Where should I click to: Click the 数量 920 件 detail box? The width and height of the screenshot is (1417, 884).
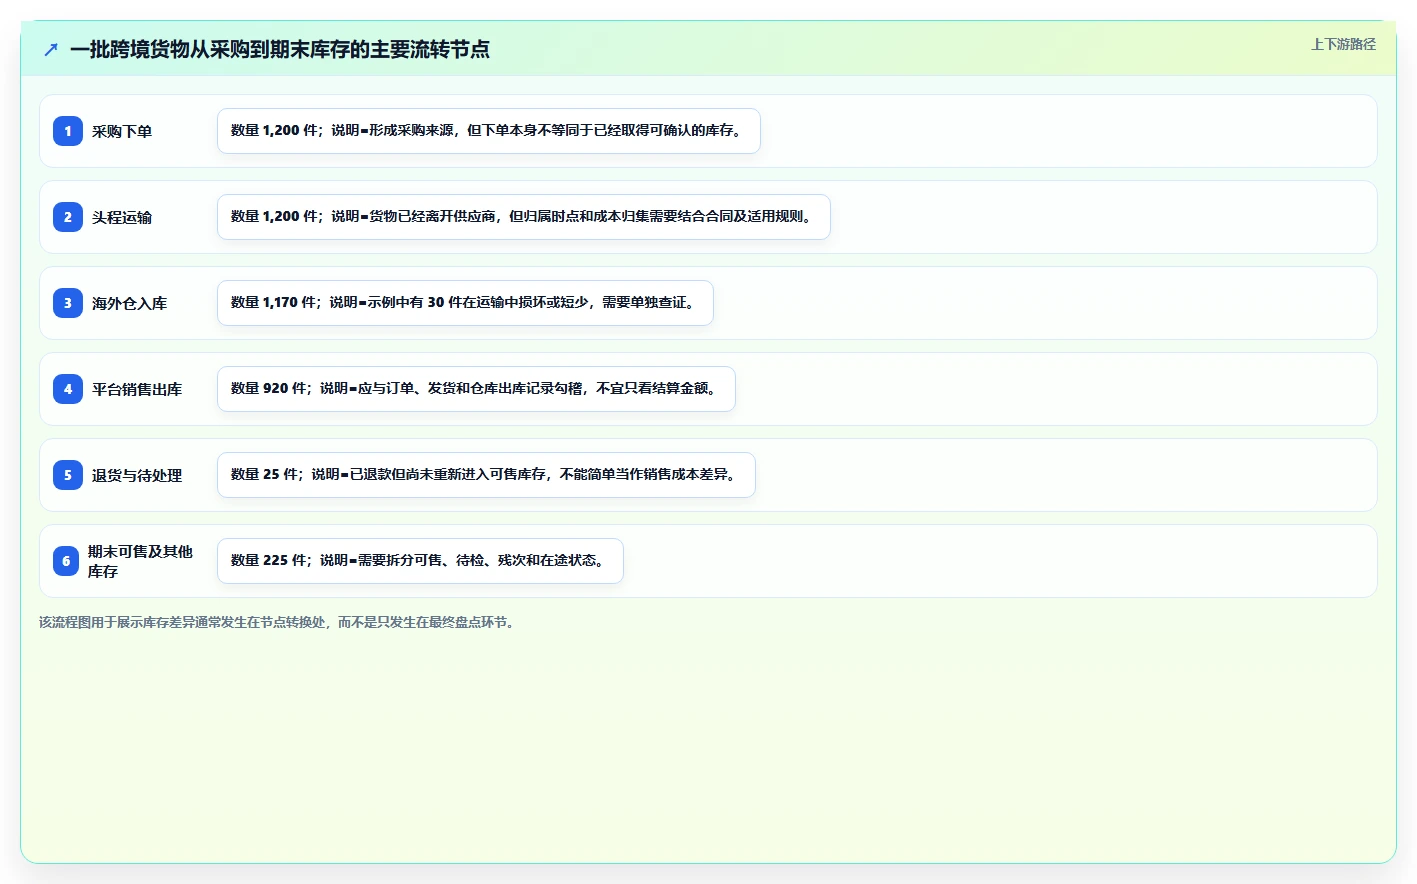tap(476, 389)
